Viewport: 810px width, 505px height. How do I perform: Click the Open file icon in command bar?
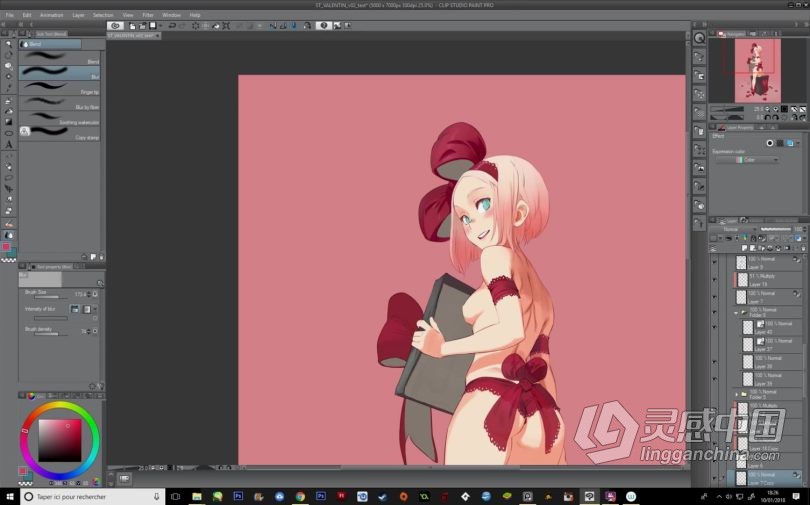click(143, 26)
